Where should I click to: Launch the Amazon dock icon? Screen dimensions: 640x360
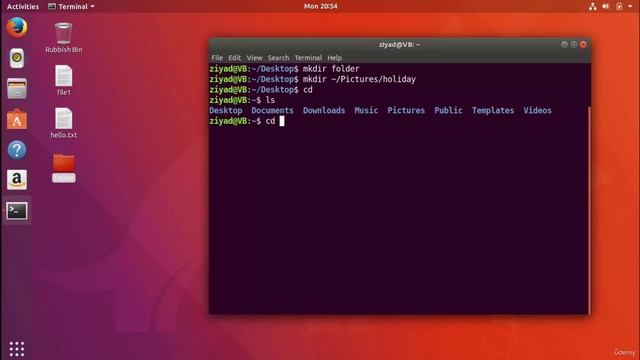coord(17,180)
